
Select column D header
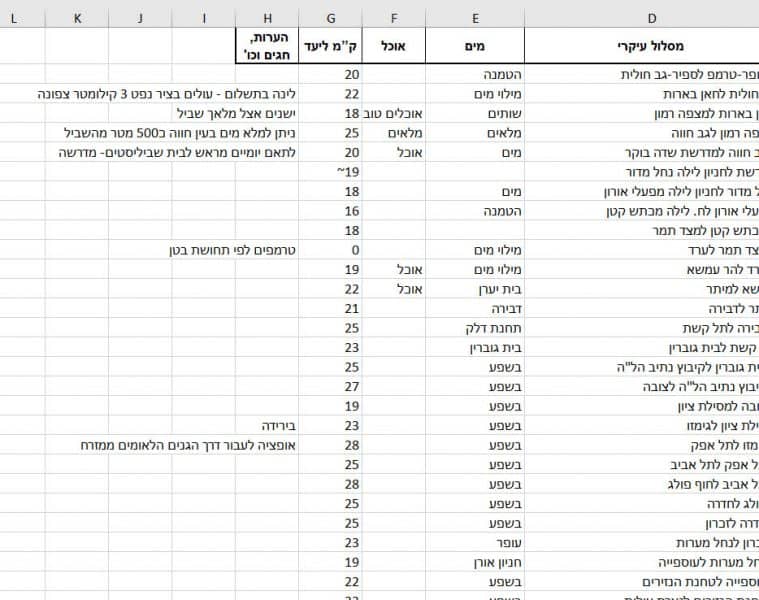click(652, 16)
